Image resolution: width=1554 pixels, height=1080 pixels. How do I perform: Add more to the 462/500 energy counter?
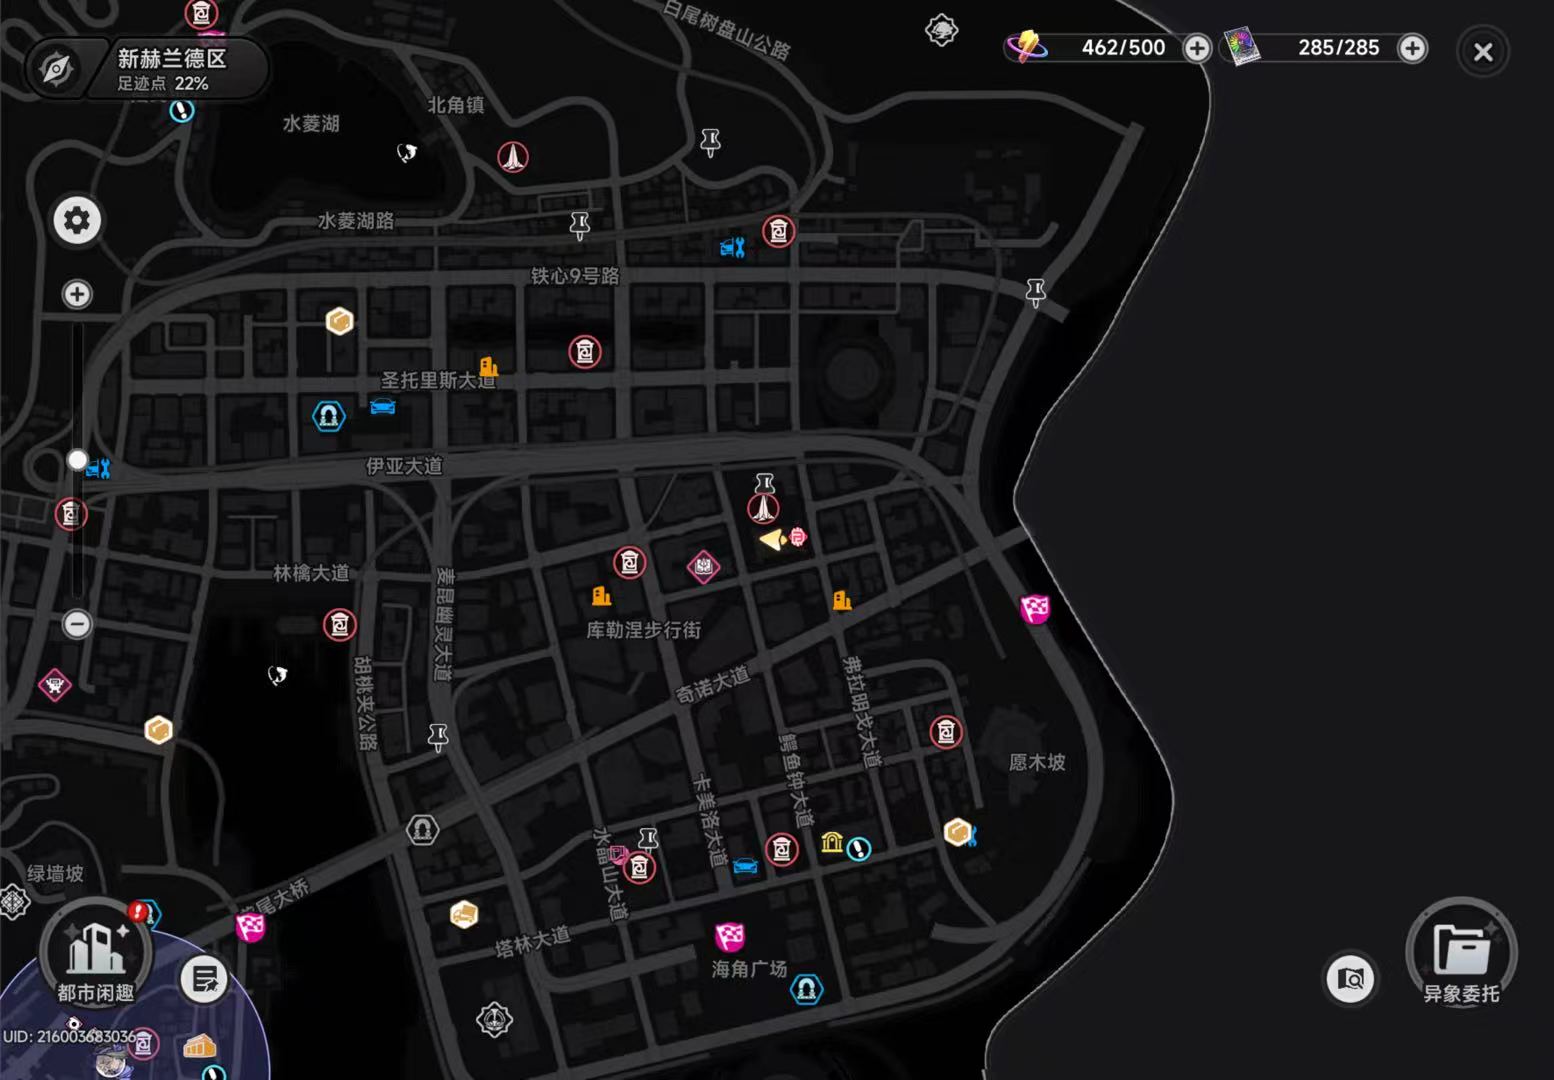coord(1196,48)
